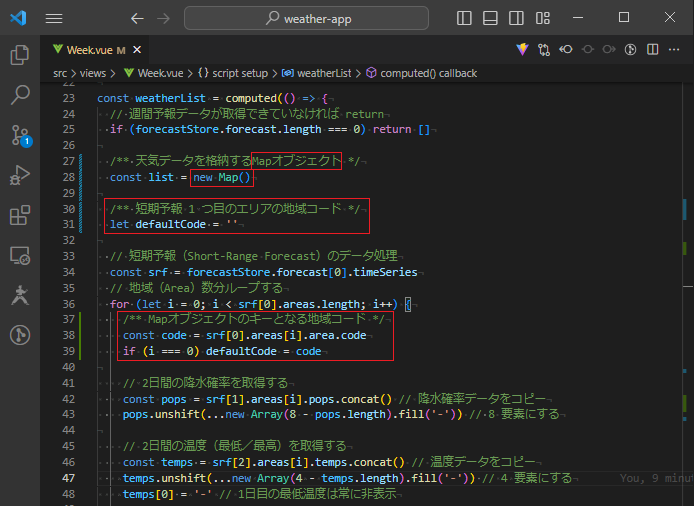Click the highlighted opening brace on line 36
The height and width of the screenshot is (506, 694).
coord(408,304)
